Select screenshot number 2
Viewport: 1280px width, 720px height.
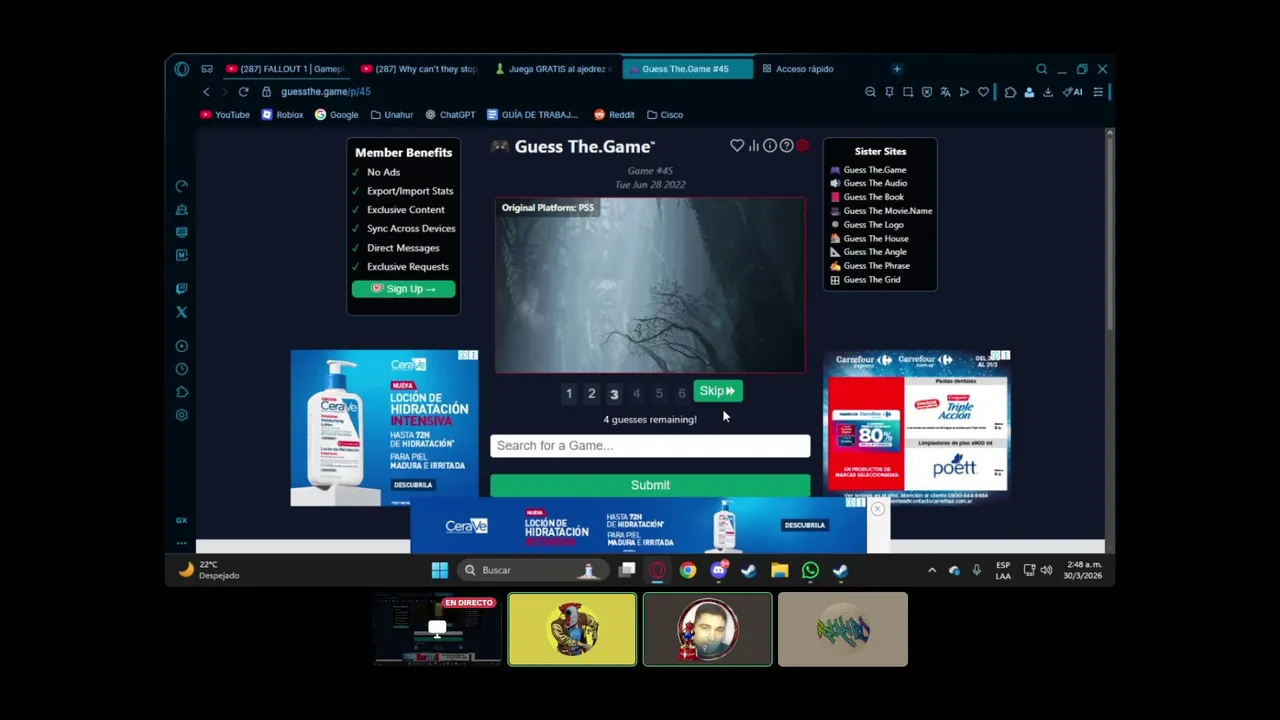[x=591, y=394]
